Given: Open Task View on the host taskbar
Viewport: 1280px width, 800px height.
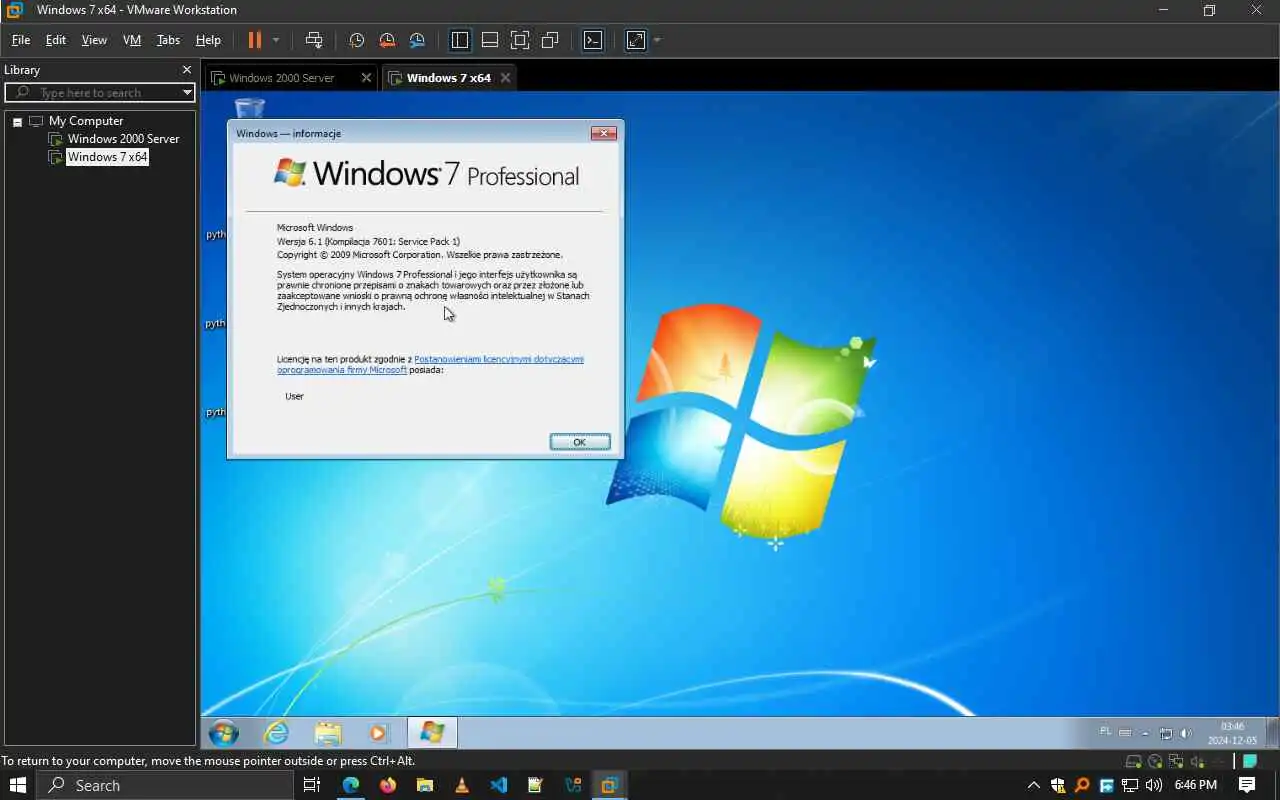Looking at the screenshot, I should tap(312, 785).
